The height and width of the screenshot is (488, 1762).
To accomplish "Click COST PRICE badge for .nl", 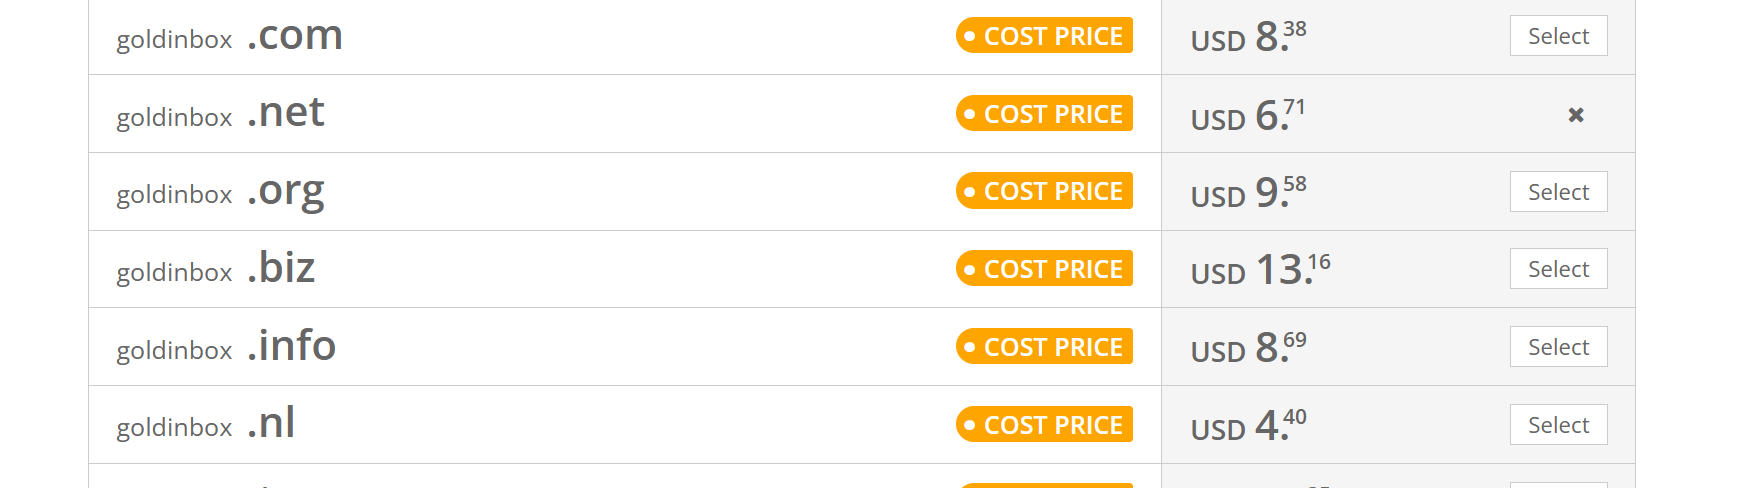I will (x=1044, y=425).
